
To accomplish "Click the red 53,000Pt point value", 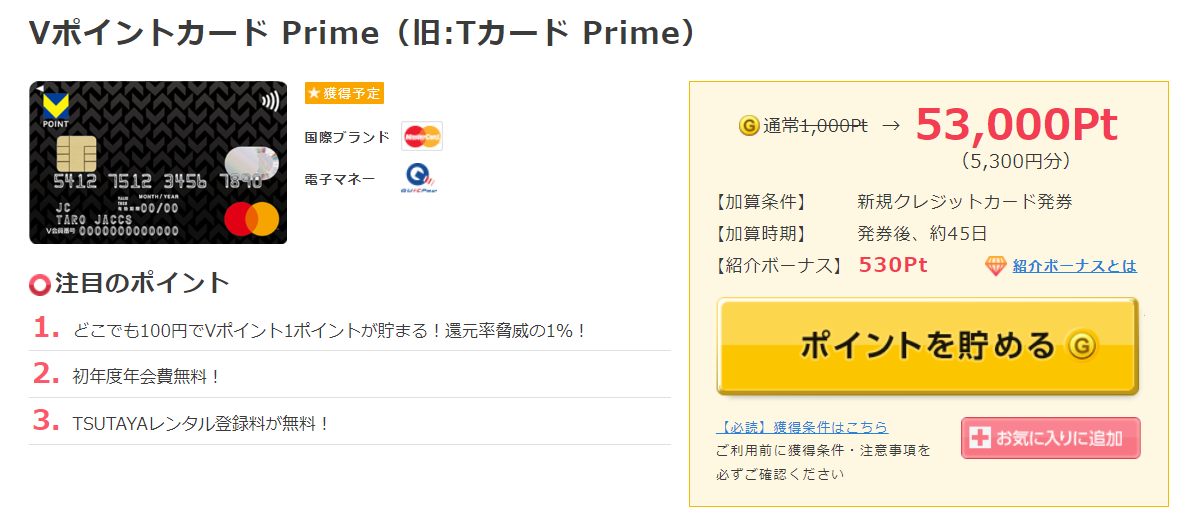I will [1016, 125].
